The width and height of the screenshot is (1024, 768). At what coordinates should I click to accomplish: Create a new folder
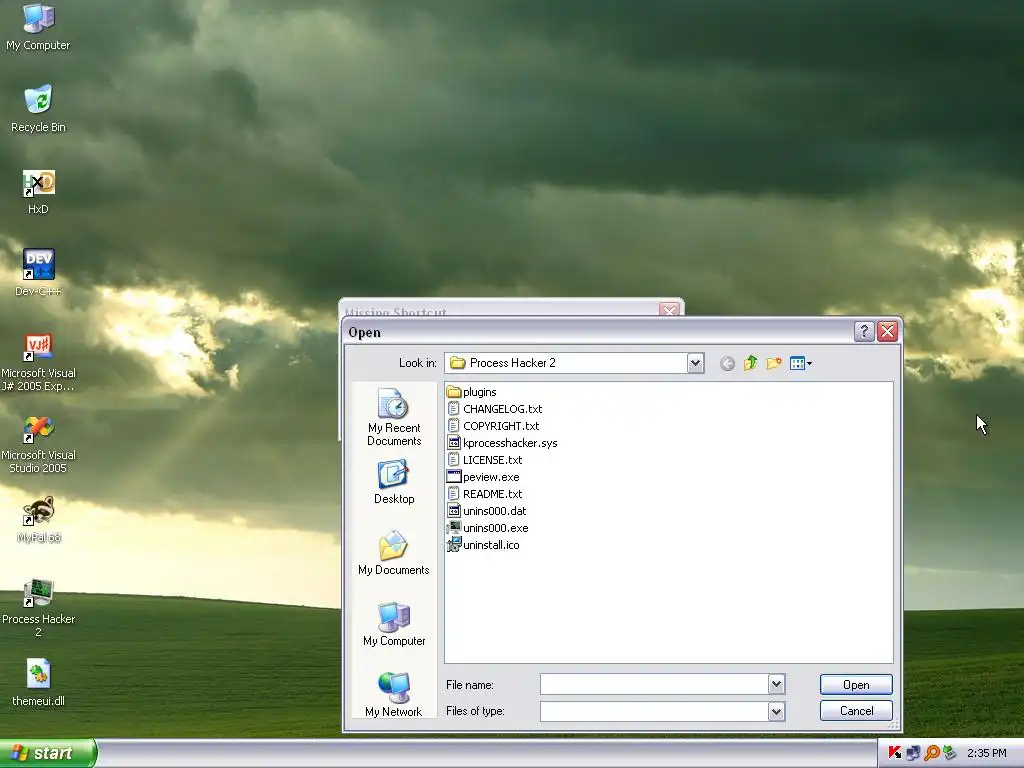[774, 363]
